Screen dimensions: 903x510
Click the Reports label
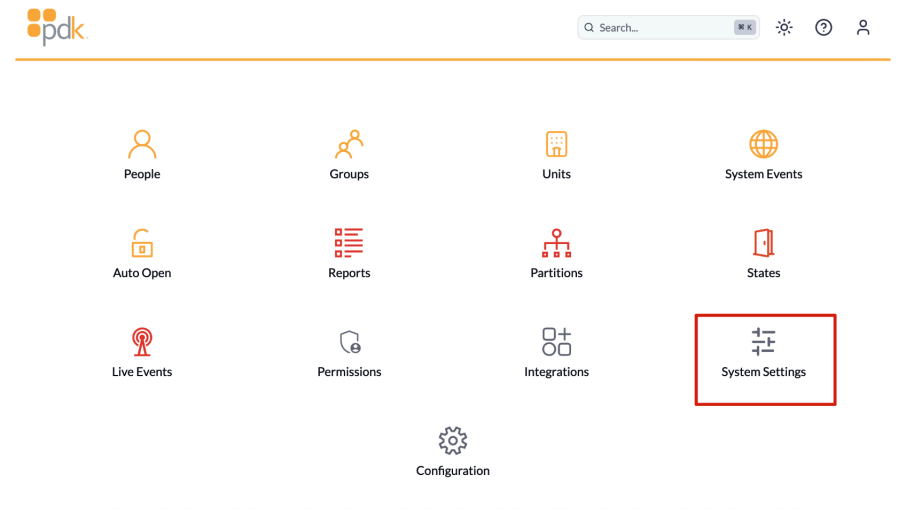(x=349, y=273)
